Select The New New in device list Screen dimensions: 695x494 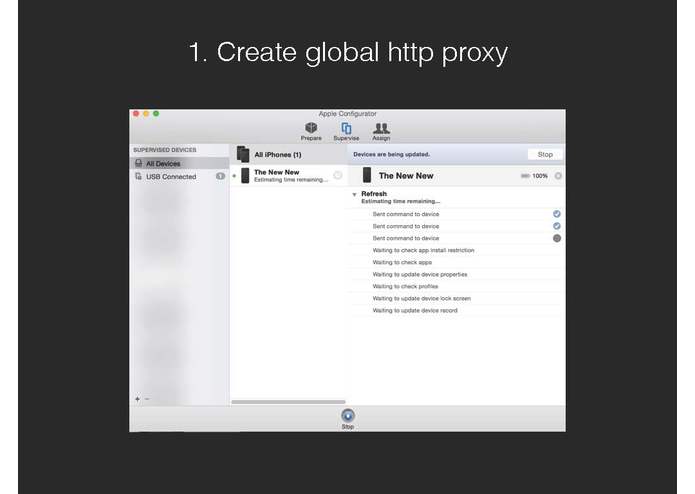pyautogui.click(x=289, y=175)
